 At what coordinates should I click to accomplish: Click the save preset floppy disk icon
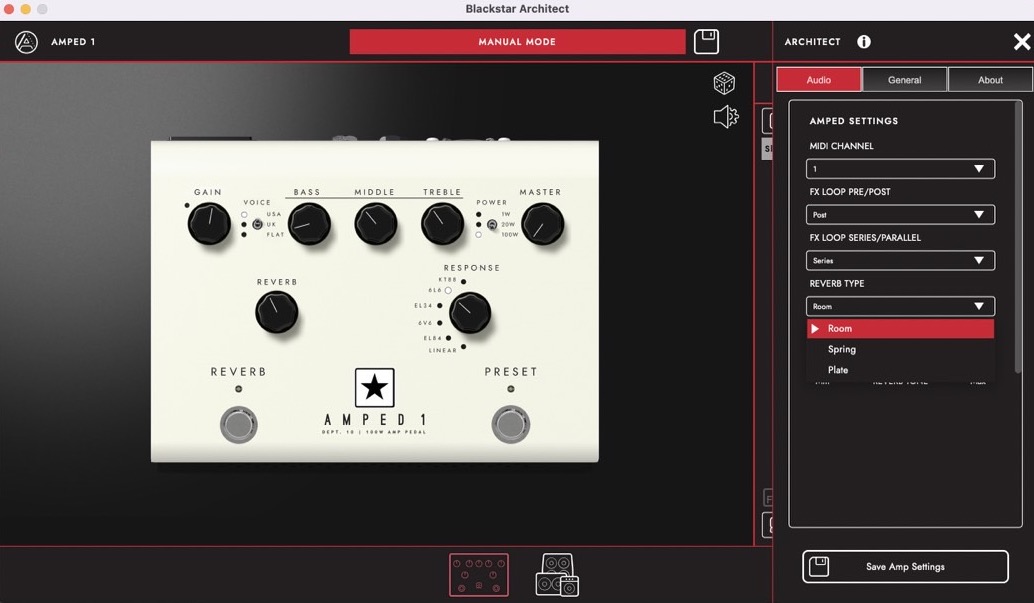click(x=706, y=42)
